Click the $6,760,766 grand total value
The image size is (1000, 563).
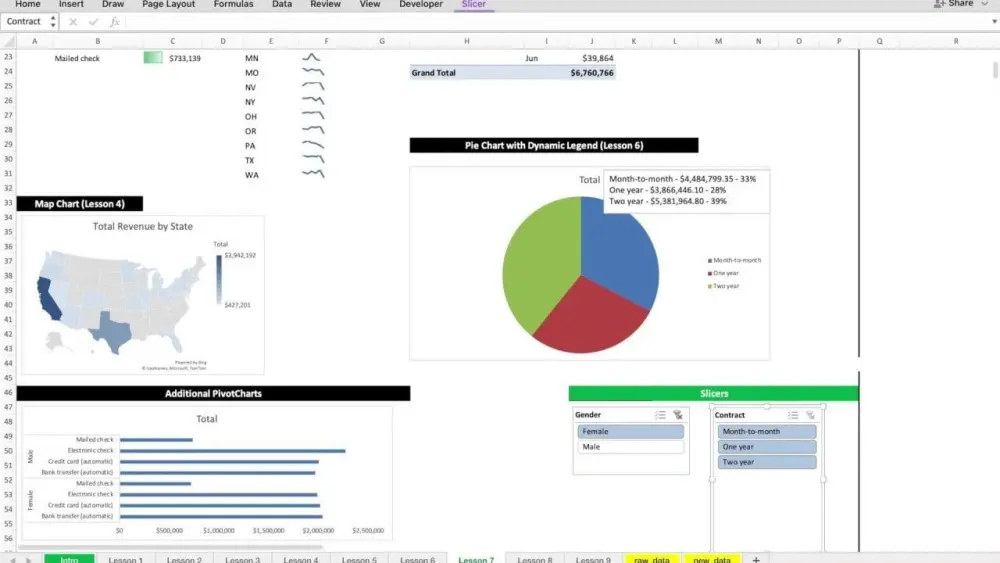(x=592, y=73)
